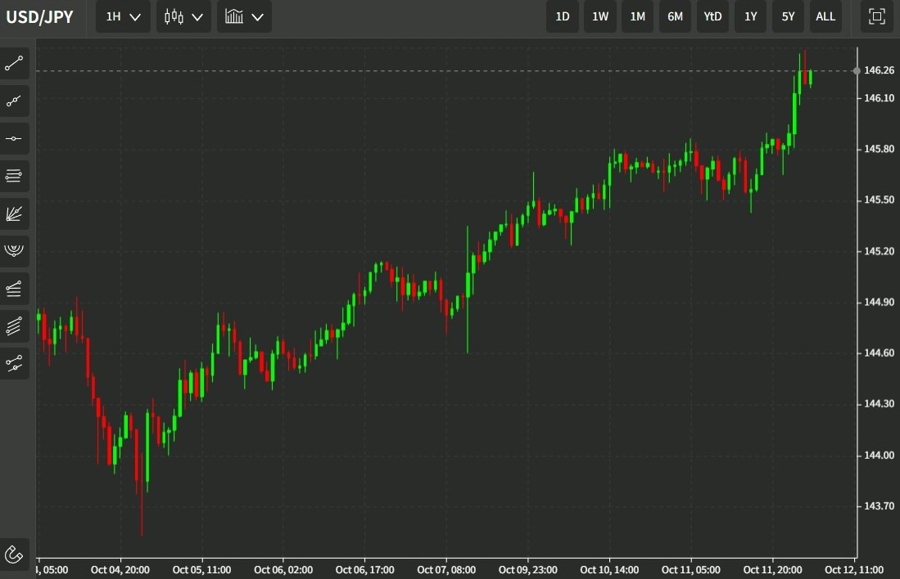
Task: Click the 144.00 price axis label
Action: 879,455
